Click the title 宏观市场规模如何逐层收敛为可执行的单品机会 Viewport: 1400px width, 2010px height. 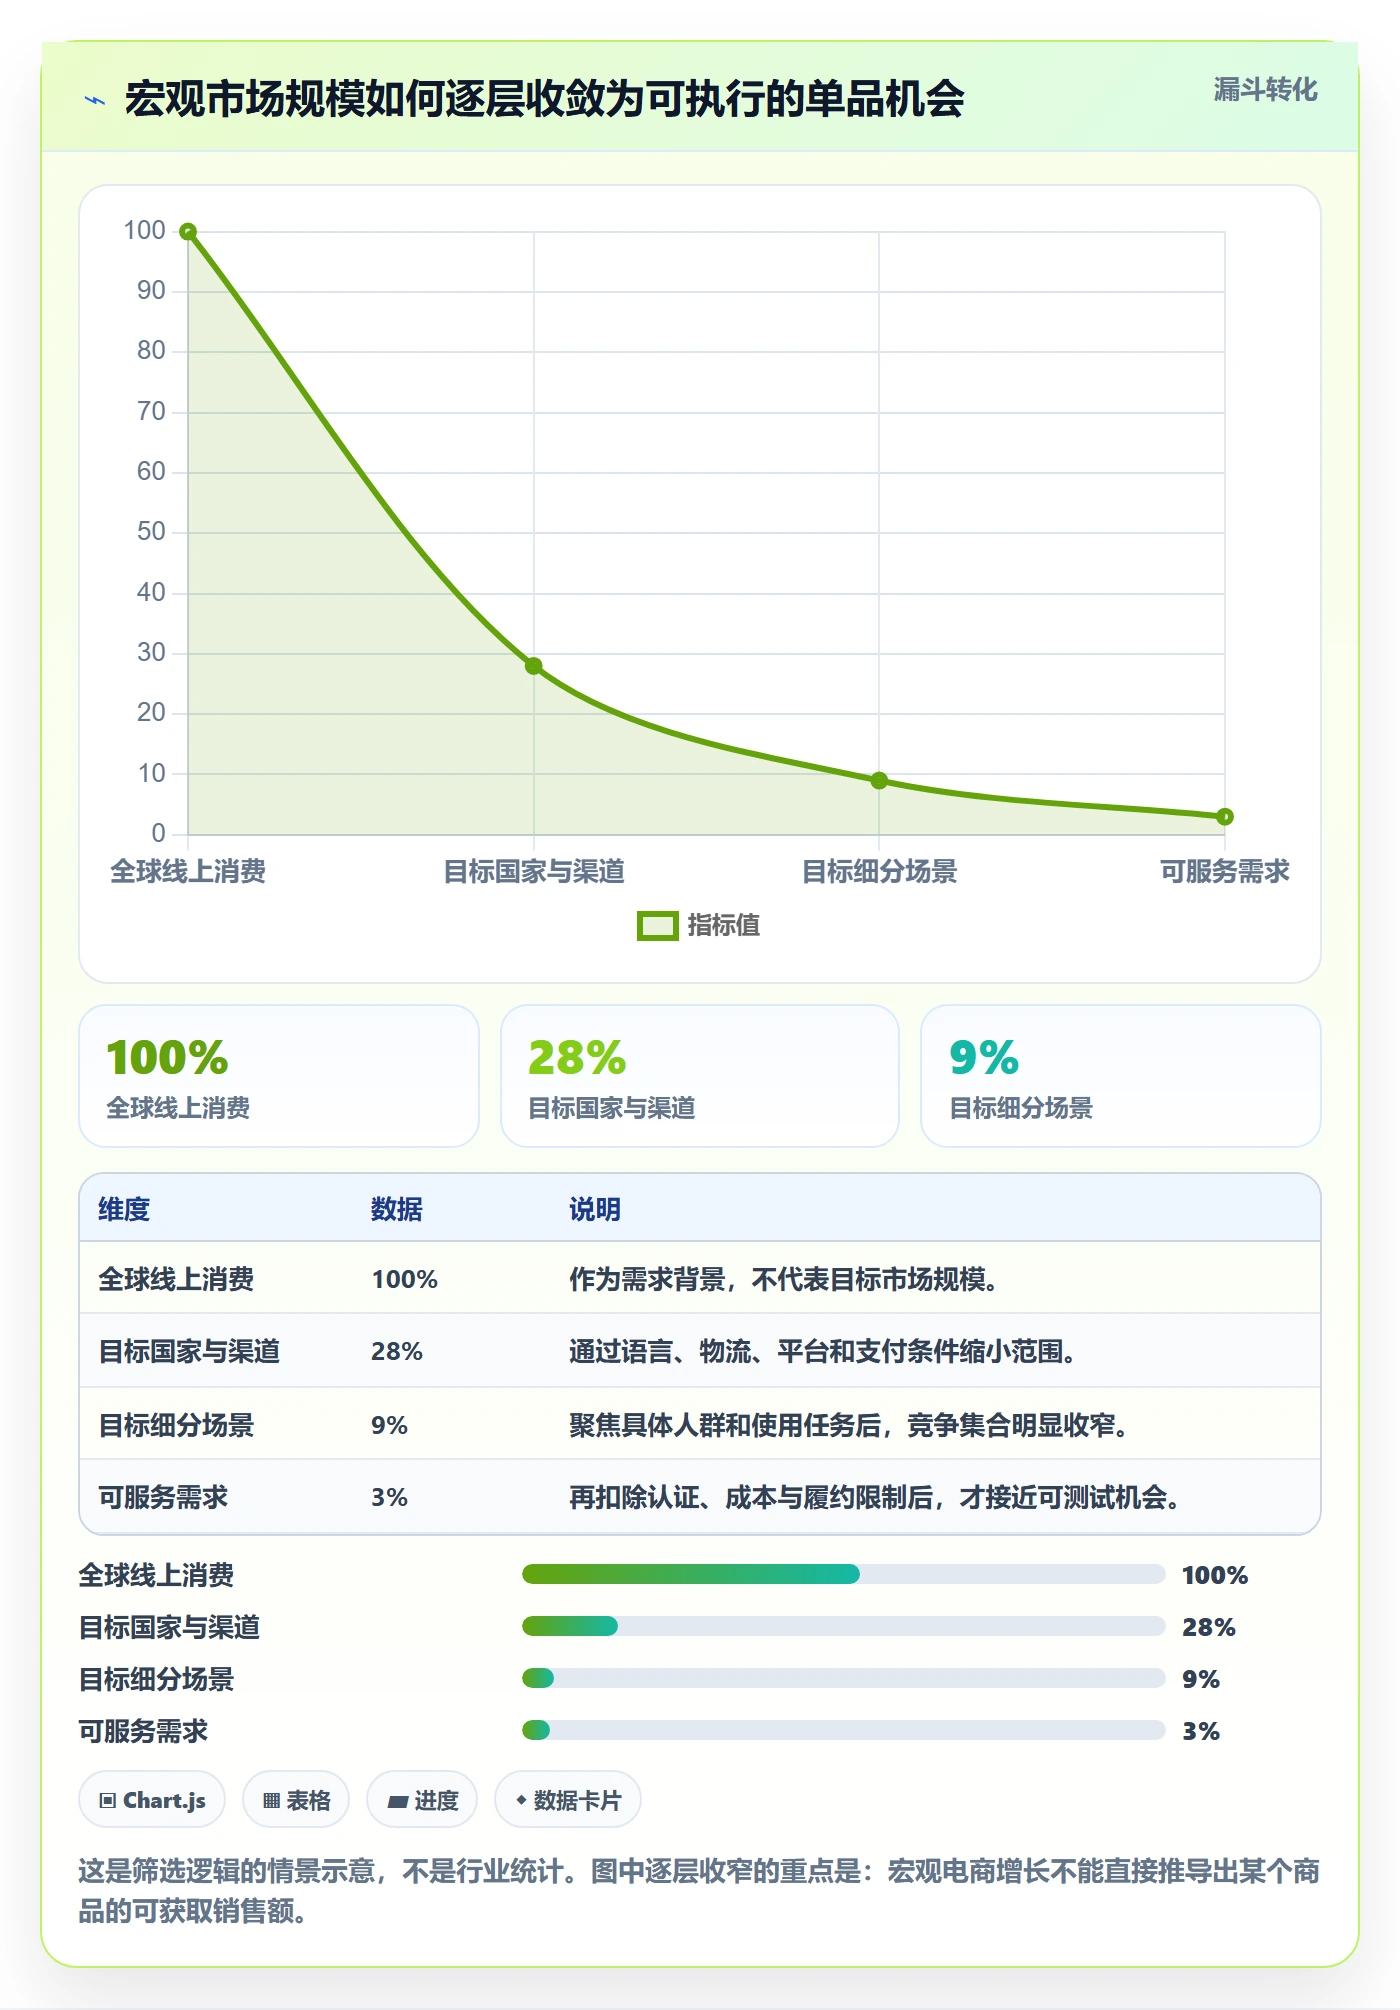[545, 99]
